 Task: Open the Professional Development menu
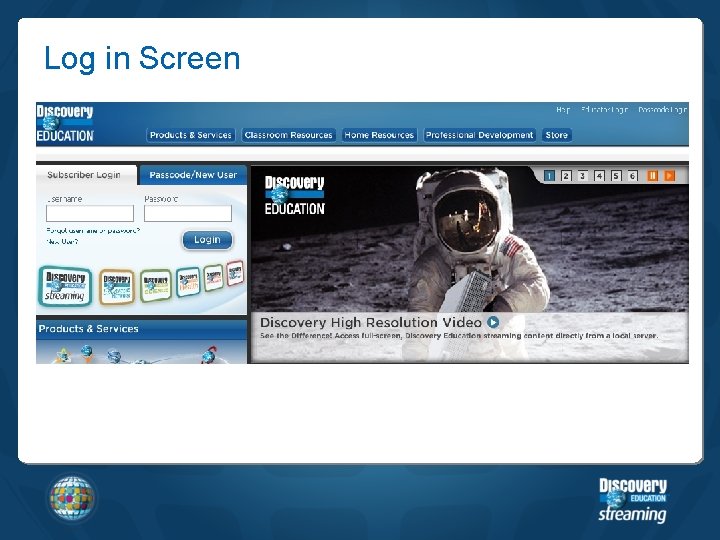click(479, 135)
